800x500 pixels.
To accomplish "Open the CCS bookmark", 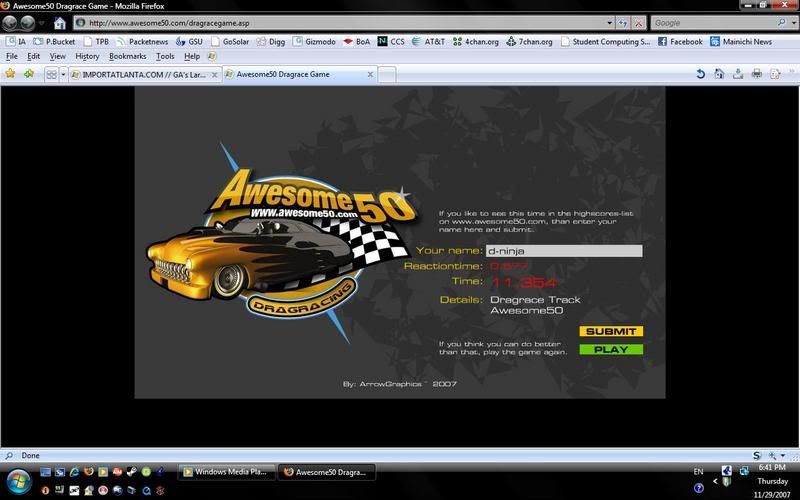I will coord(391,41).
